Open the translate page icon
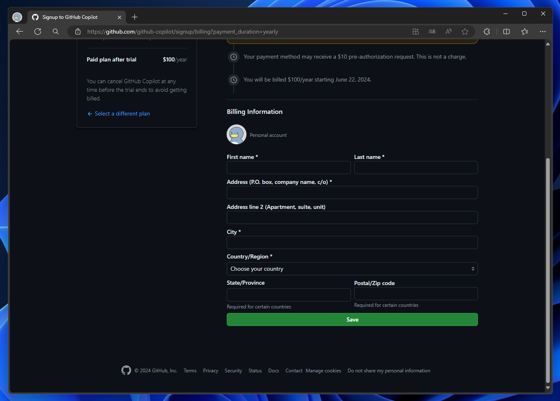Viewport: 560px width, 401px height. click(432, 32)
